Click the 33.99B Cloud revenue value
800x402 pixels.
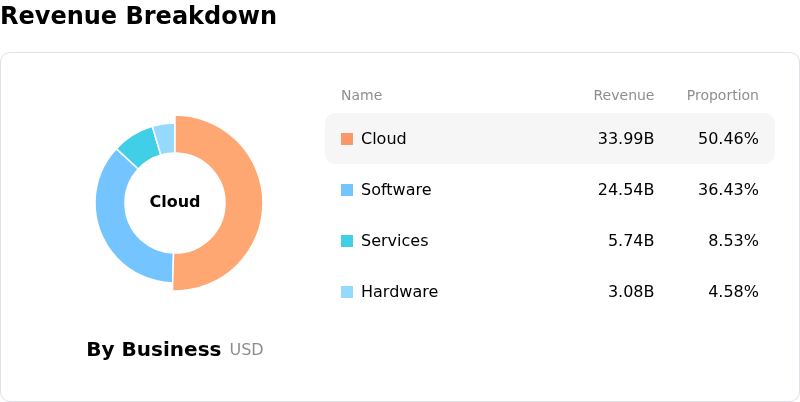point(626,139)
